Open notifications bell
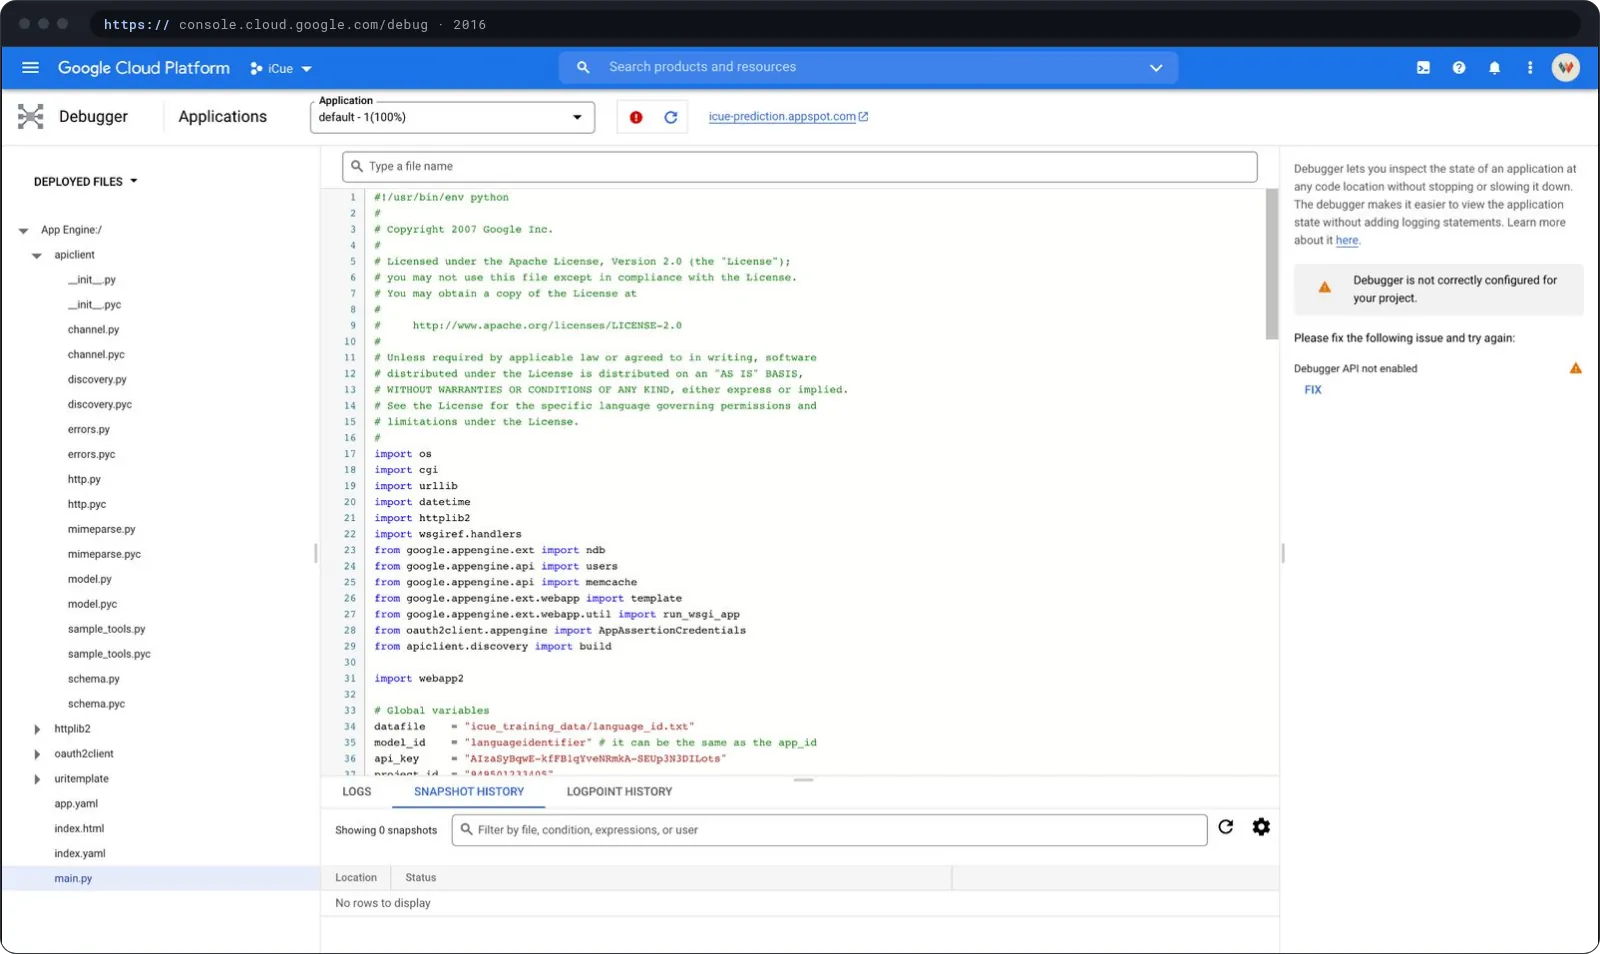The height and width of the screenshot is (954, 1600). tap(1494, 68)
